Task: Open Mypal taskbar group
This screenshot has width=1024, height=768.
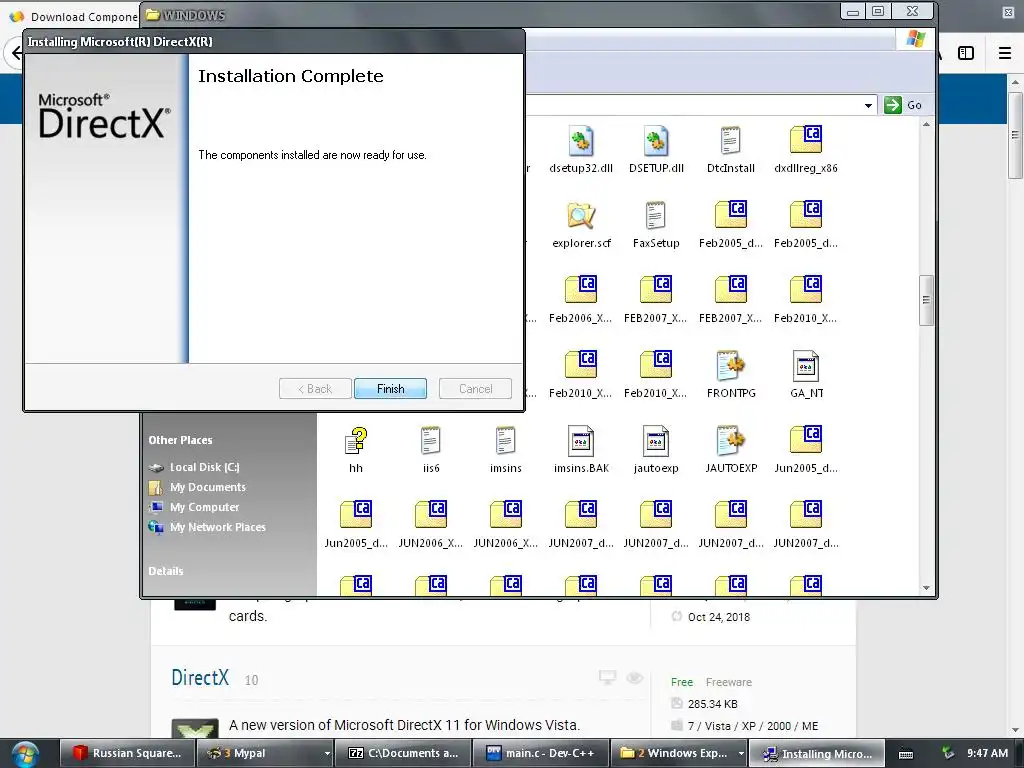Action: click(x=258, y=753)
